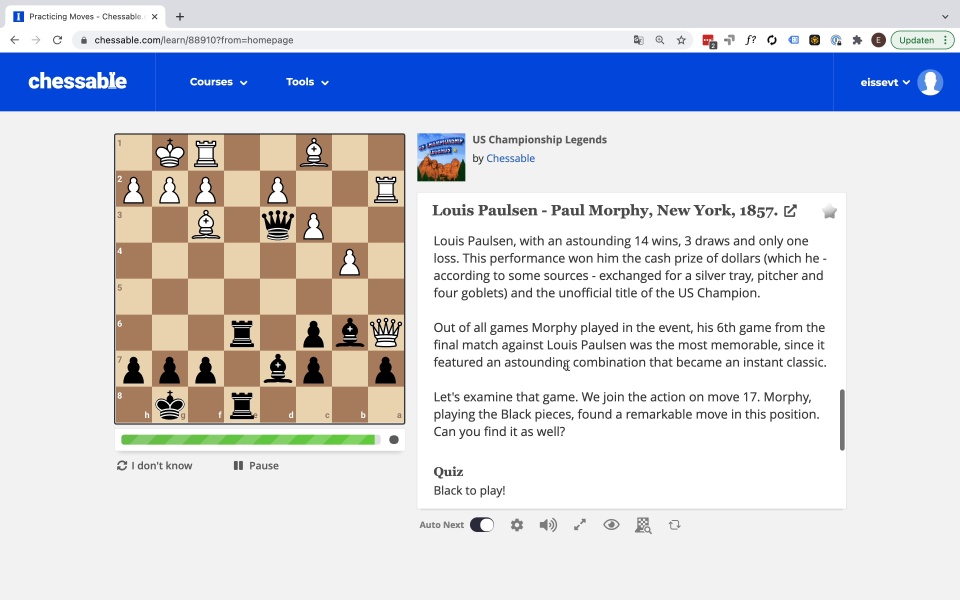Open the lesson settings gear icon
Image resolution: width=960 pixels, height=600 pixels.
click(517, 525)
